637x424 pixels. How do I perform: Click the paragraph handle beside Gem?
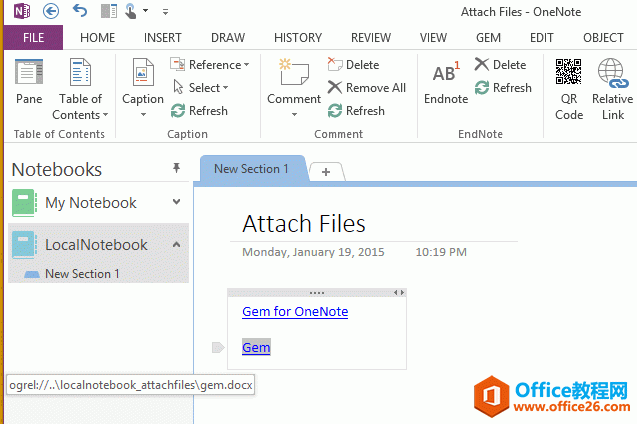(x=218, y=348)
